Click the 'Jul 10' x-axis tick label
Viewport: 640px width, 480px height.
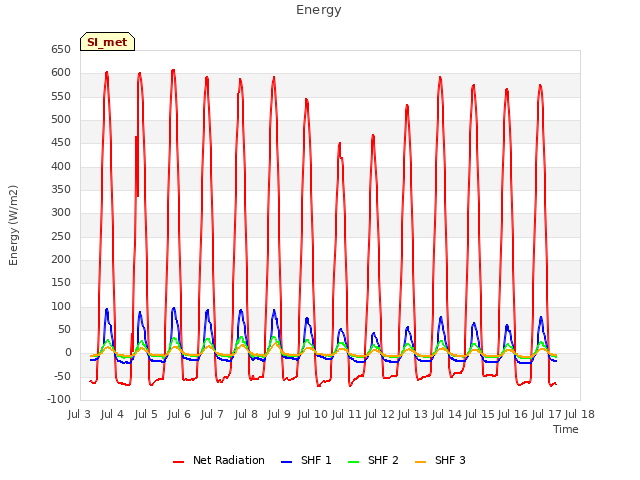tap(313, 414)
